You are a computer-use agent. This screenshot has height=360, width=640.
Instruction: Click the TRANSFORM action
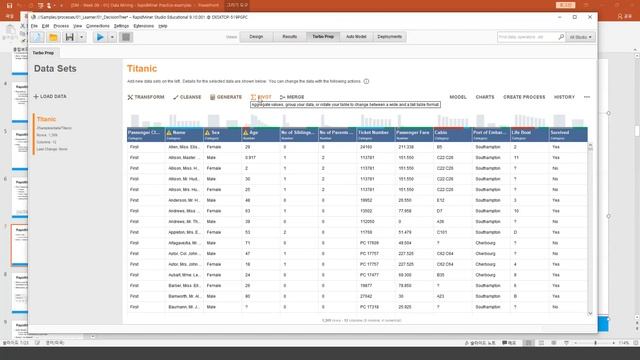point(146,97)
